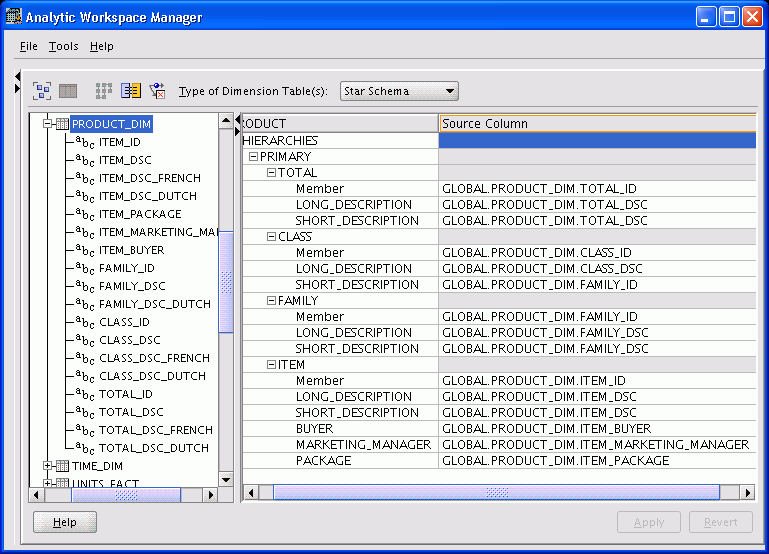Image resolution: width=769 pixels, height=554 pixels.
Task: Click the diagram view toolbar icon
Action: (x=42, y=91)
